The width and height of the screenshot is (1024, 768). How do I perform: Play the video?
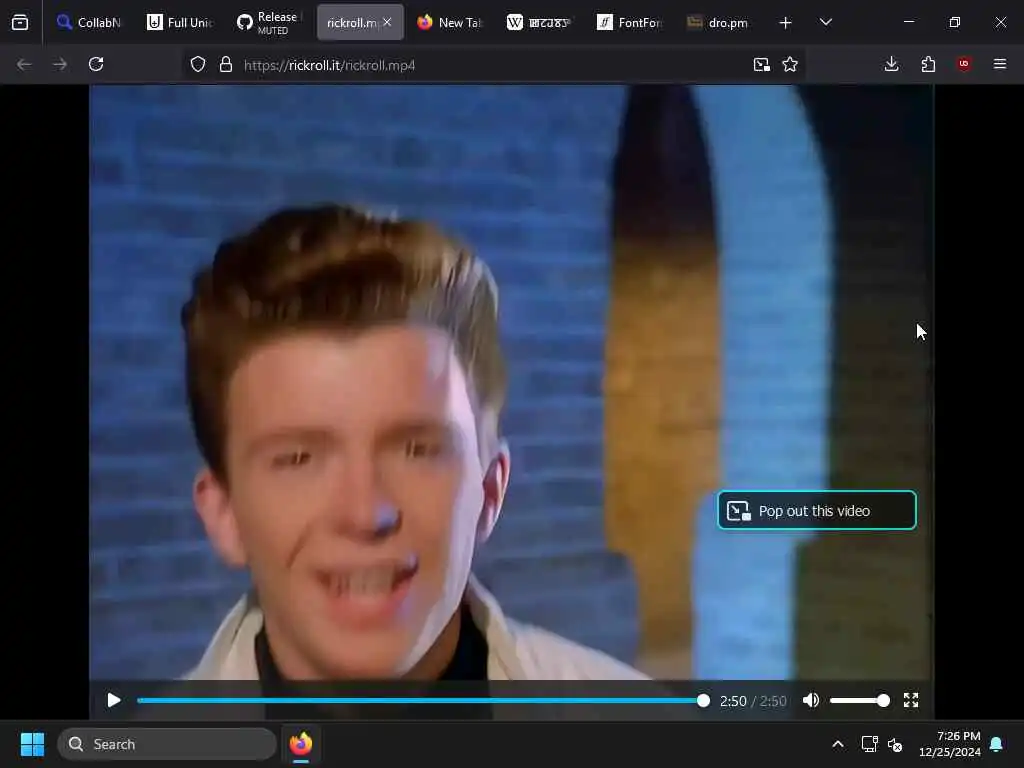pyautogui.click(x=114, y=701)
